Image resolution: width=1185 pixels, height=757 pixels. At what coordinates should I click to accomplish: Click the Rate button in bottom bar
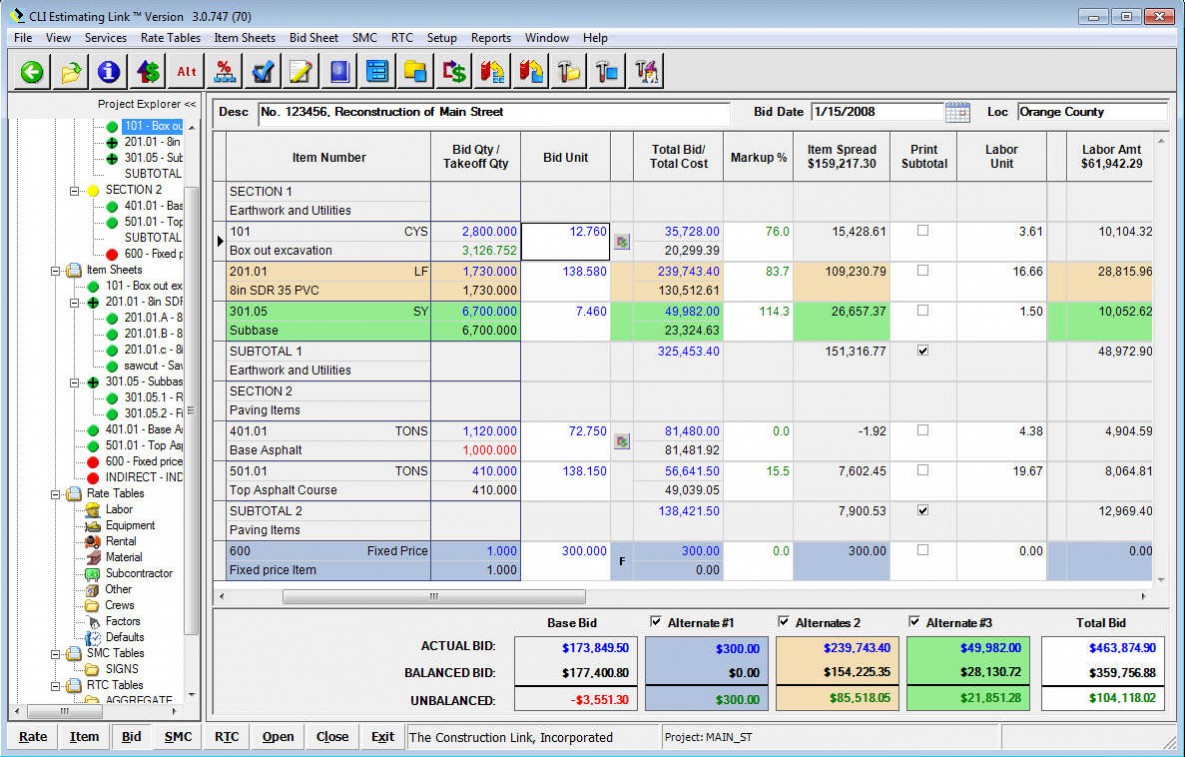32,737
